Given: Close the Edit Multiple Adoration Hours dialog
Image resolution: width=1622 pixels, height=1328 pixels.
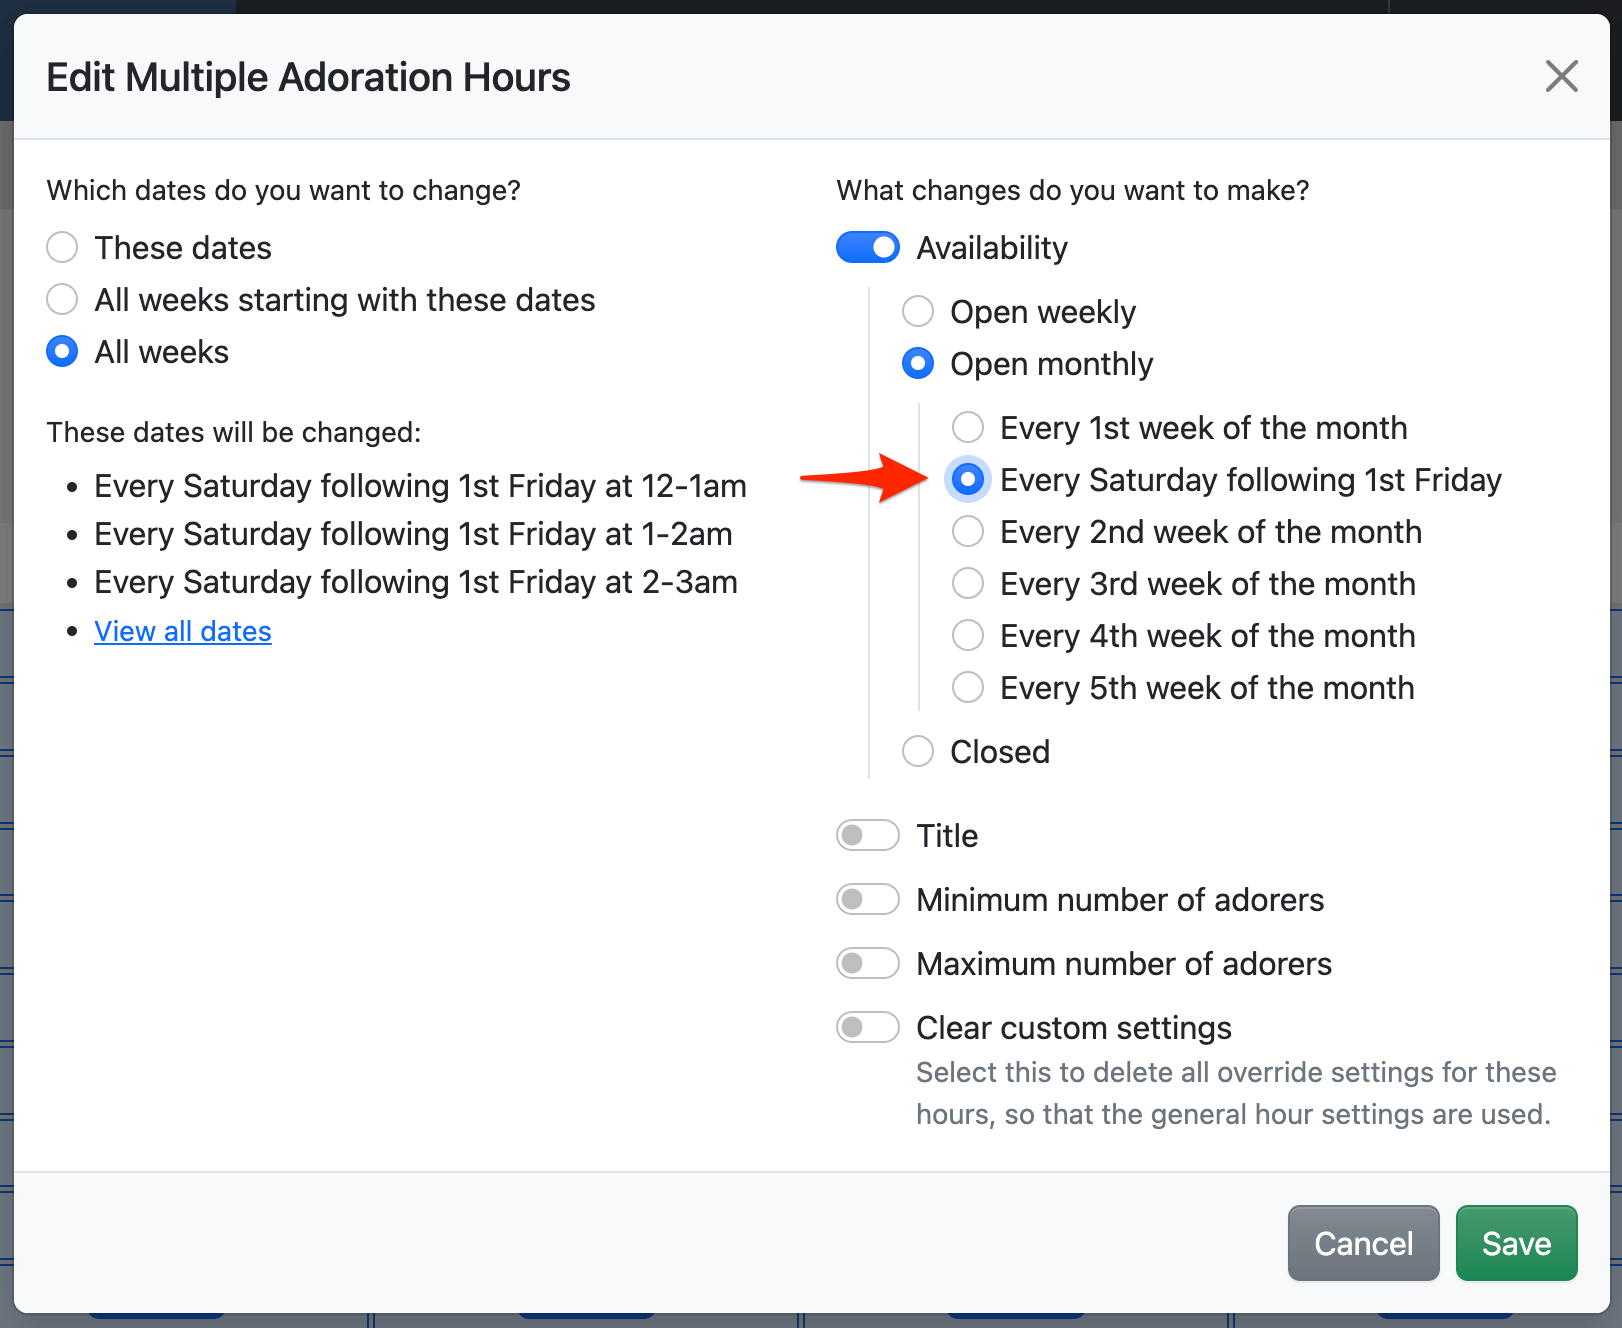Looking at the screenshot, I should point(1561,76).
